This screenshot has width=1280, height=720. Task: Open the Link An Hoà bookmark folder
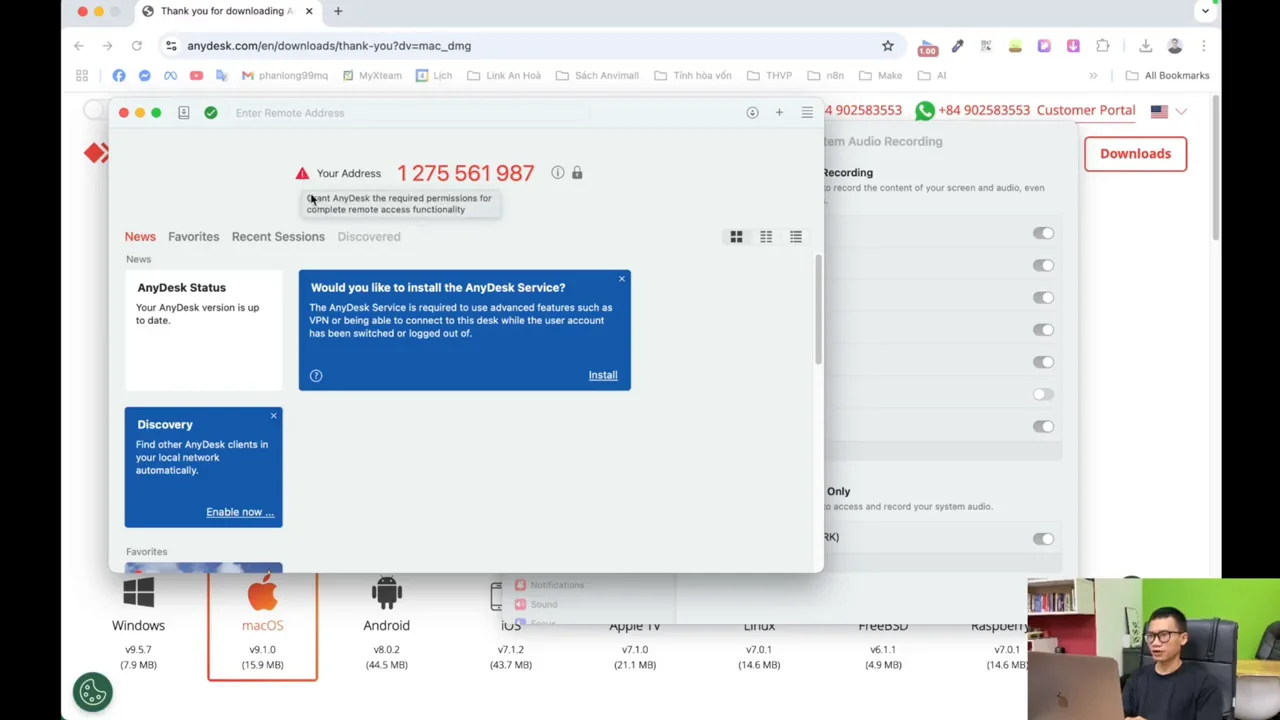point(503,75)
